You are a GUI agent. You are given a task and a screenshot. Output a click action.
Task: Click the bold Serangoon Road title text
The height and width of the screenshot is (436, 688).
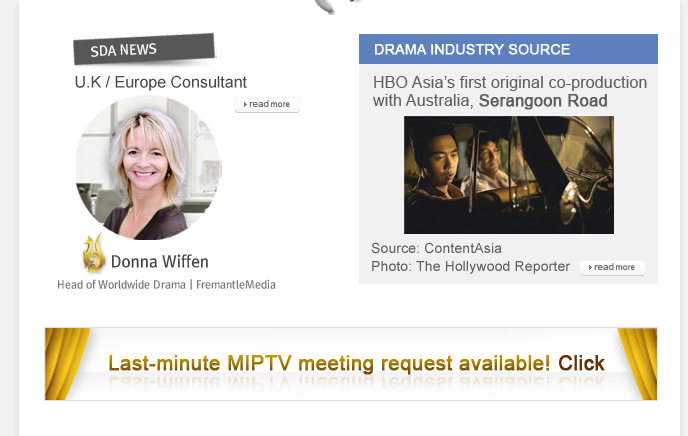click(x=543, y=101)
